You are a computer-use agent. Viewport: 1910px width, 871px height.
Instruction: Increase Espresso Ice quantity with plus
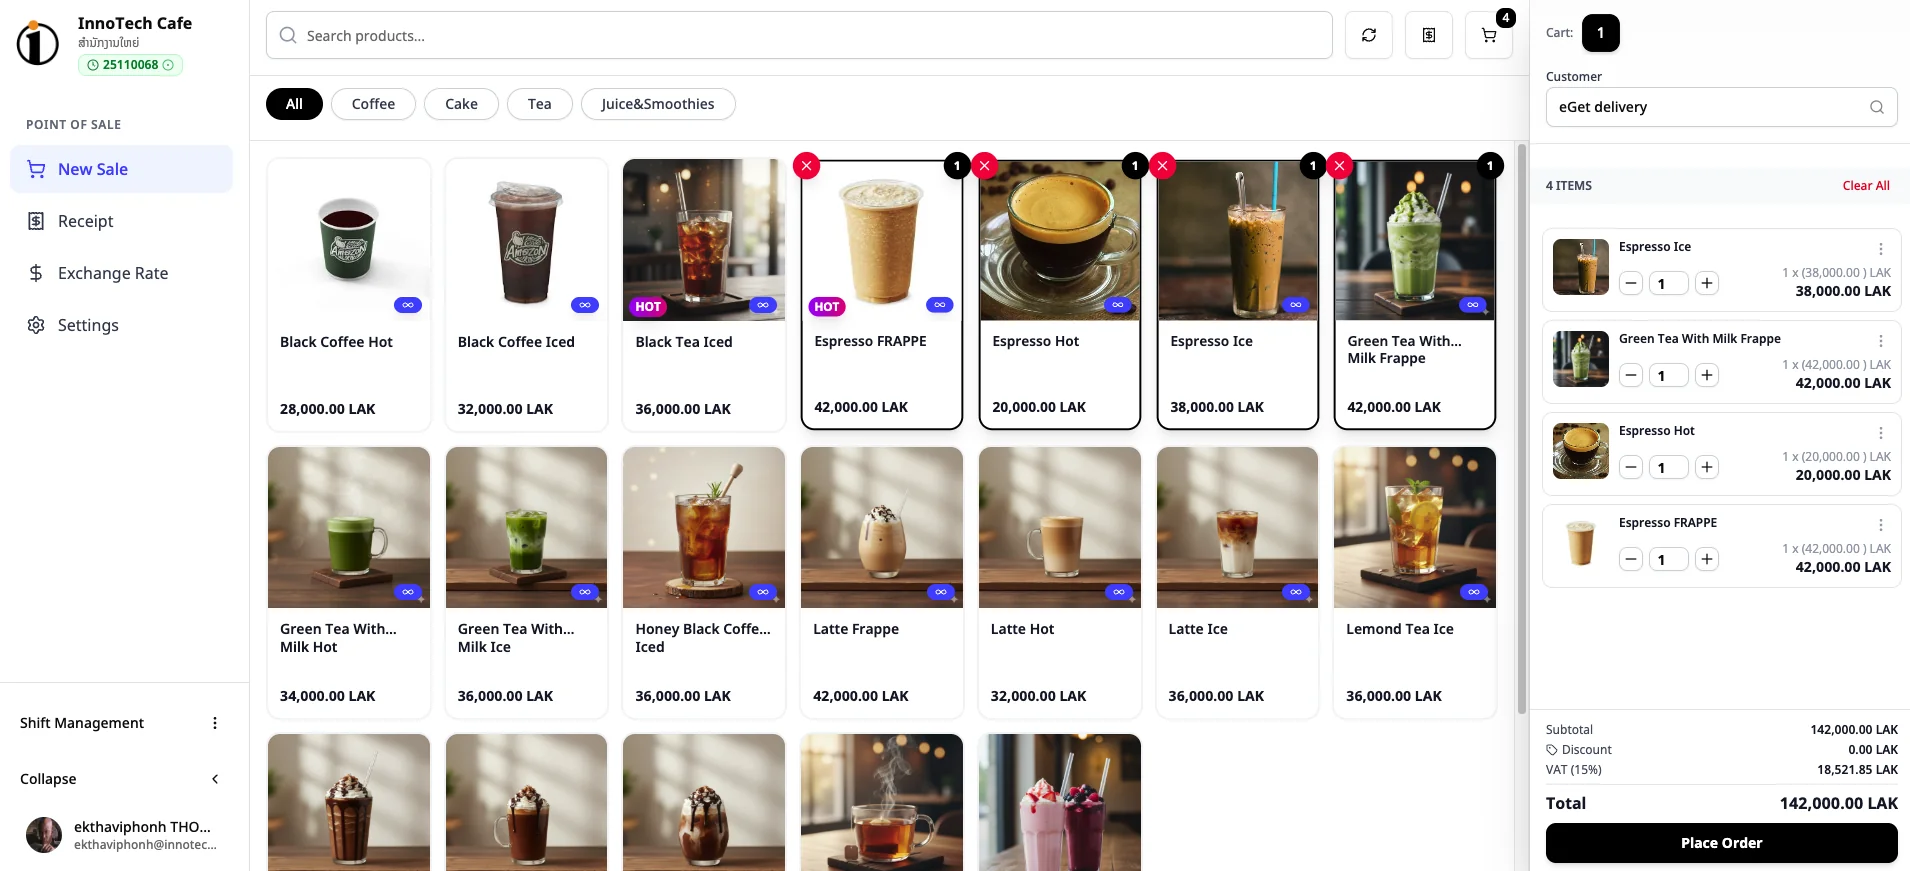click(x=1706, y=283)
